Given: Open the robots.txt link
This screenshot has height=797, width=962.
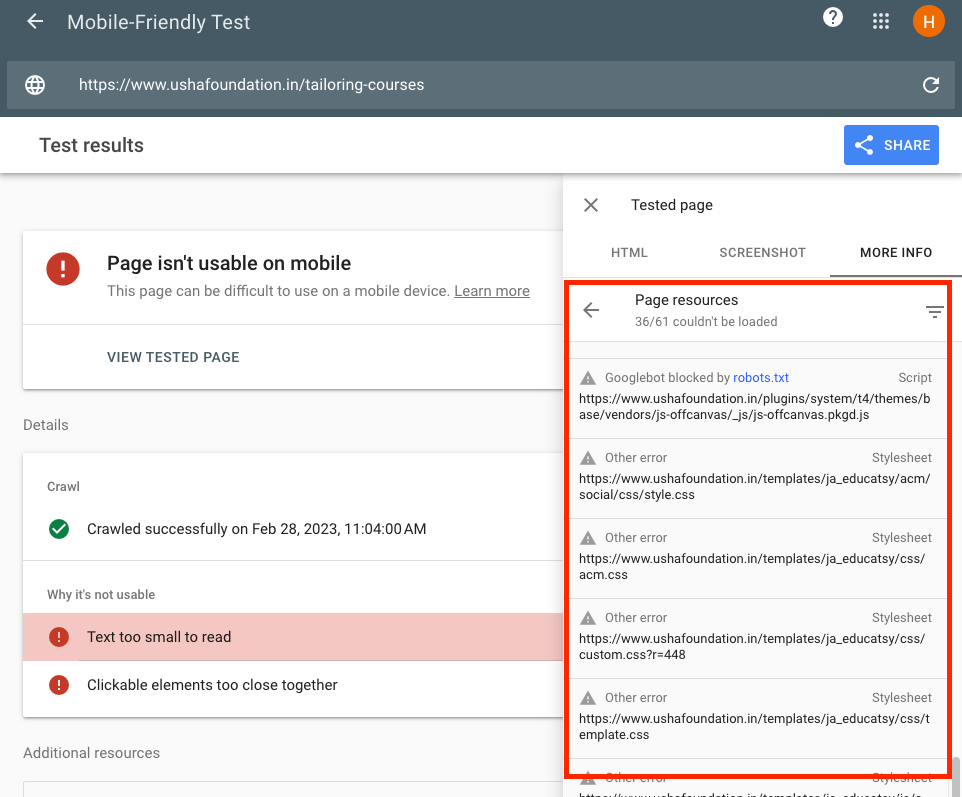Looking at the screenshot, I should [x=761, y=378].
